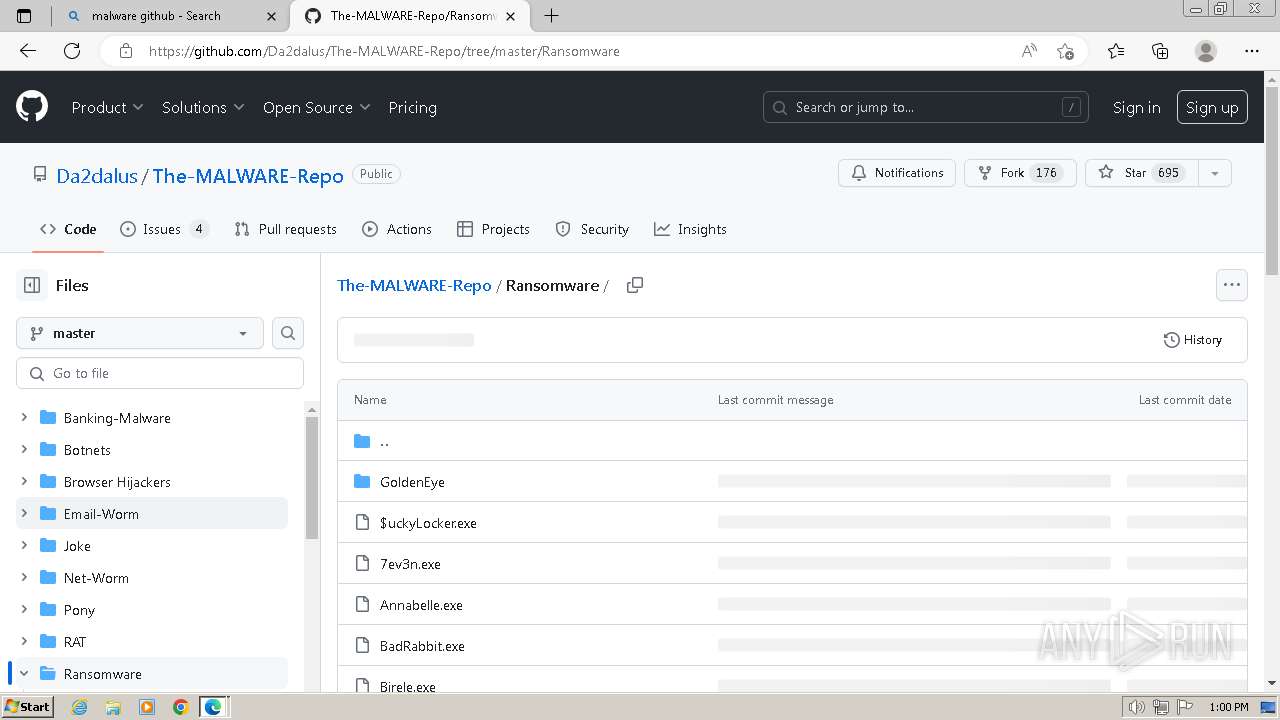The image size is (1280, 720).
Task: Click the browser address bar URL
Action: [x=384, y=51]
